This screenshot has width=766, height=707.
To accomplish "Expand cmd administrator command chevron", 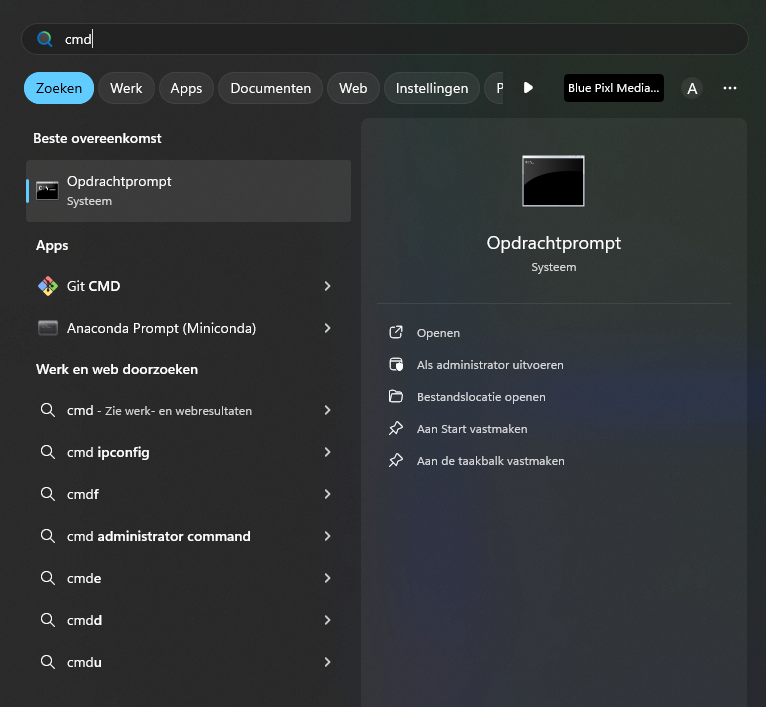I will (x=327, y=536).
